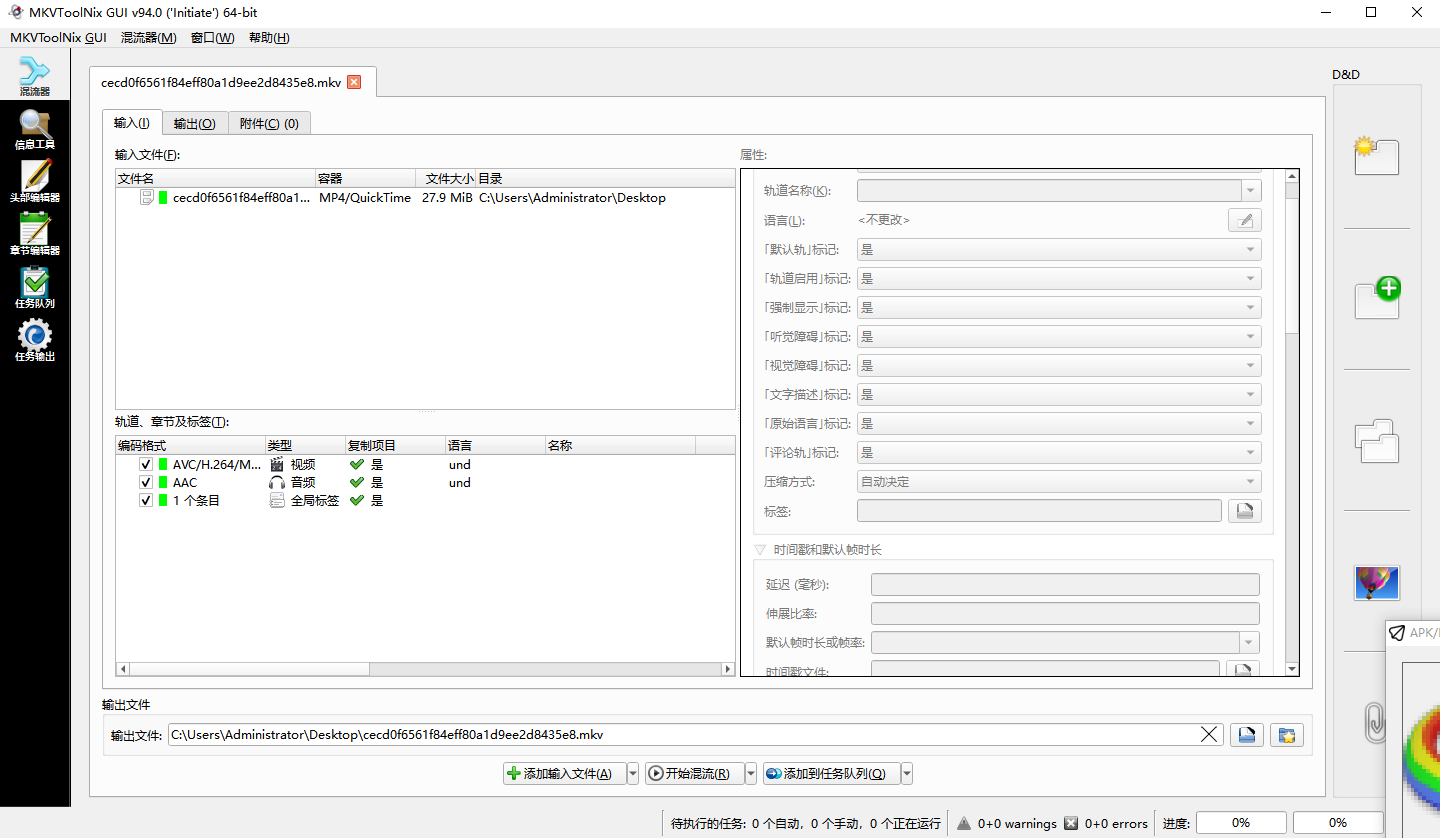The image size is (1440, 838).
Task: Open the arrow beside 添加到任务队列
Action: click(x=907, y=774)
